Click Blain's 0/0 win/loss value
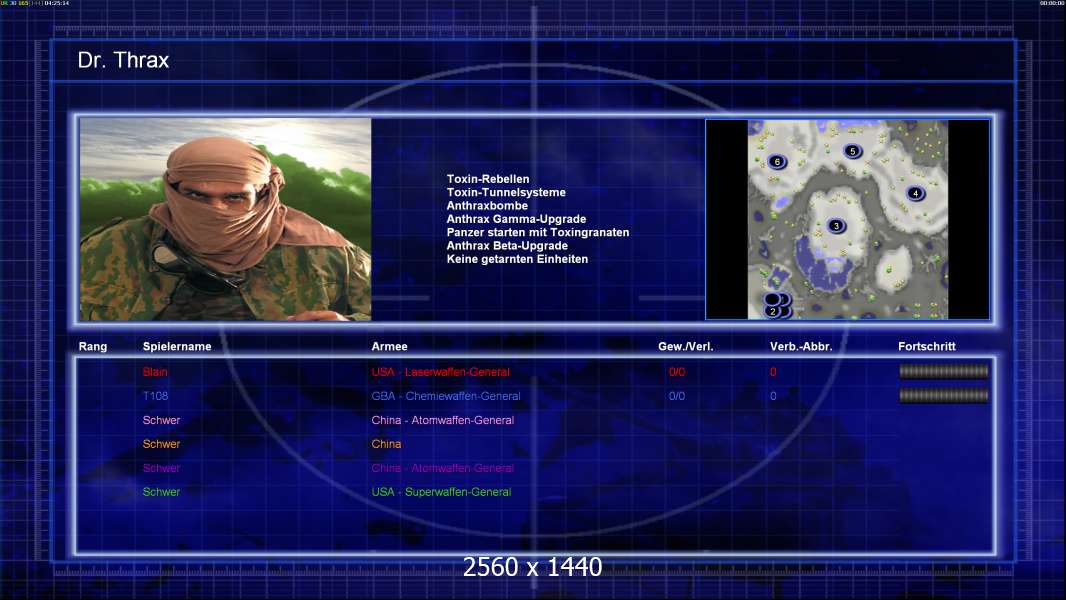This screenshot has width=1066, height=600. [x=677, y=372]
